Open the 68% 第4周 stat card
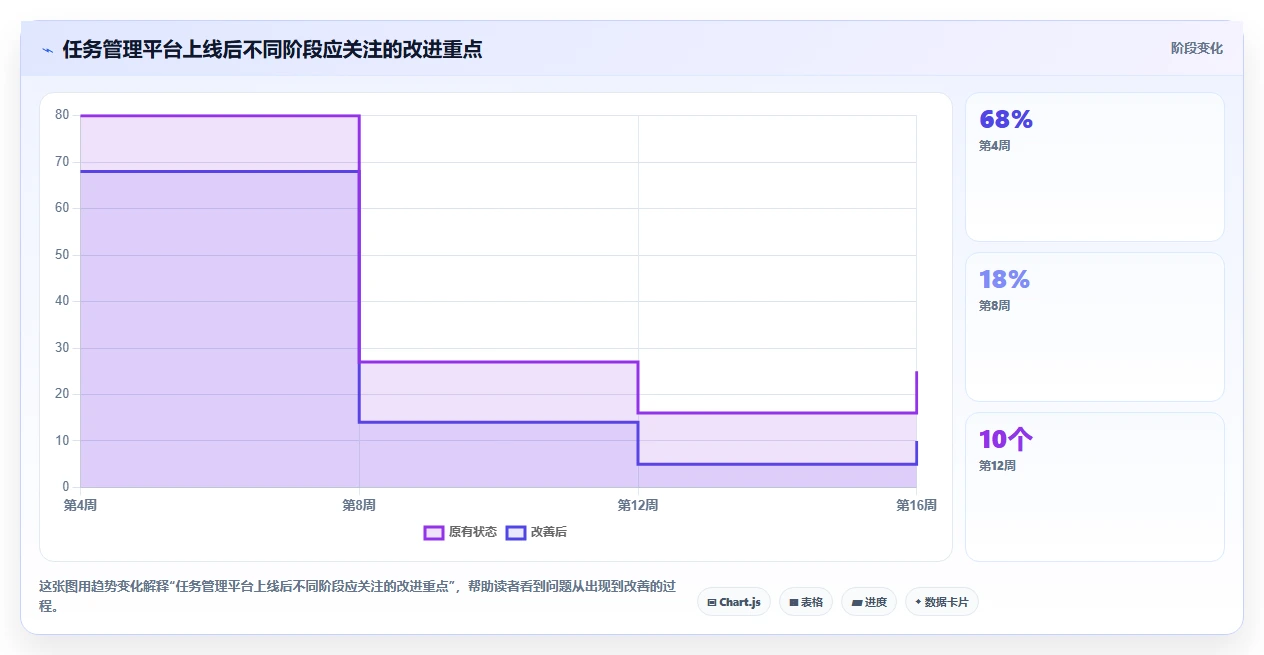 1095,167
